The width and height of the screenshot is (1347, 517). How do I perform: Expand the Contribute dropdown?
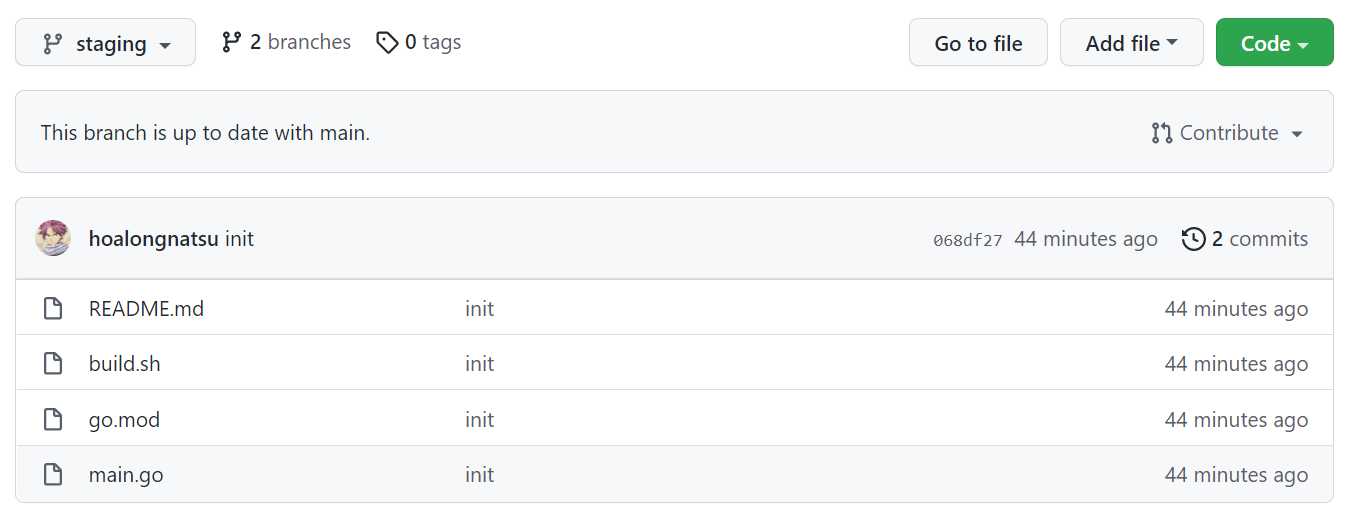1227,133
